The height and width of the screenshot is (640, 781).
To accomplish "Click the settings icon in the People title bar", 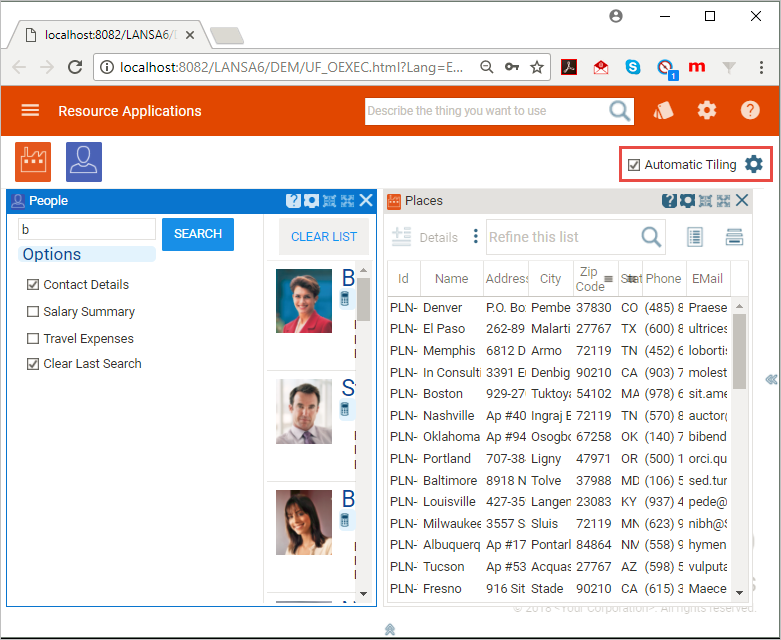I will click(311, 201).
